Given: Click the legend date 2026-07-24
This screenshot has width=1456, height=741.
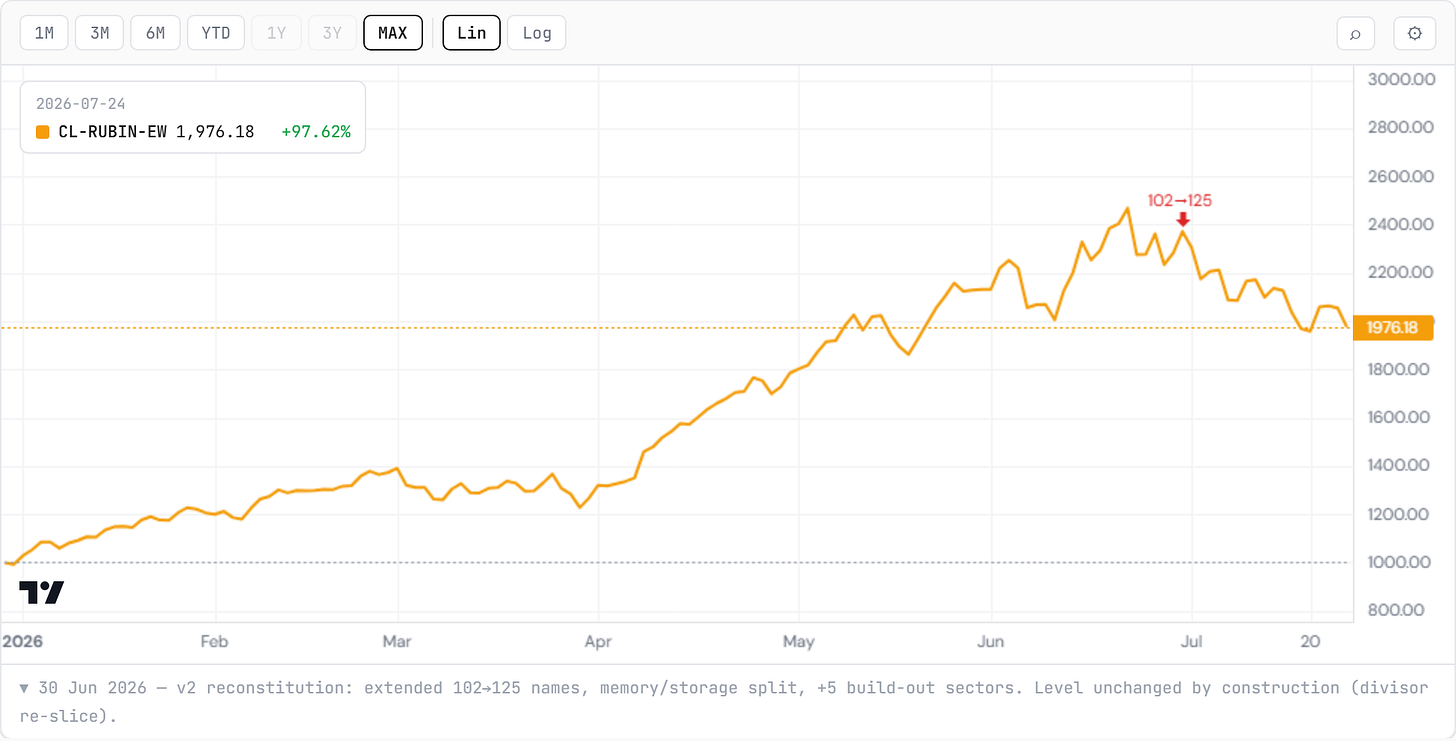Looking at the screenshot, I should coord(80,104).
